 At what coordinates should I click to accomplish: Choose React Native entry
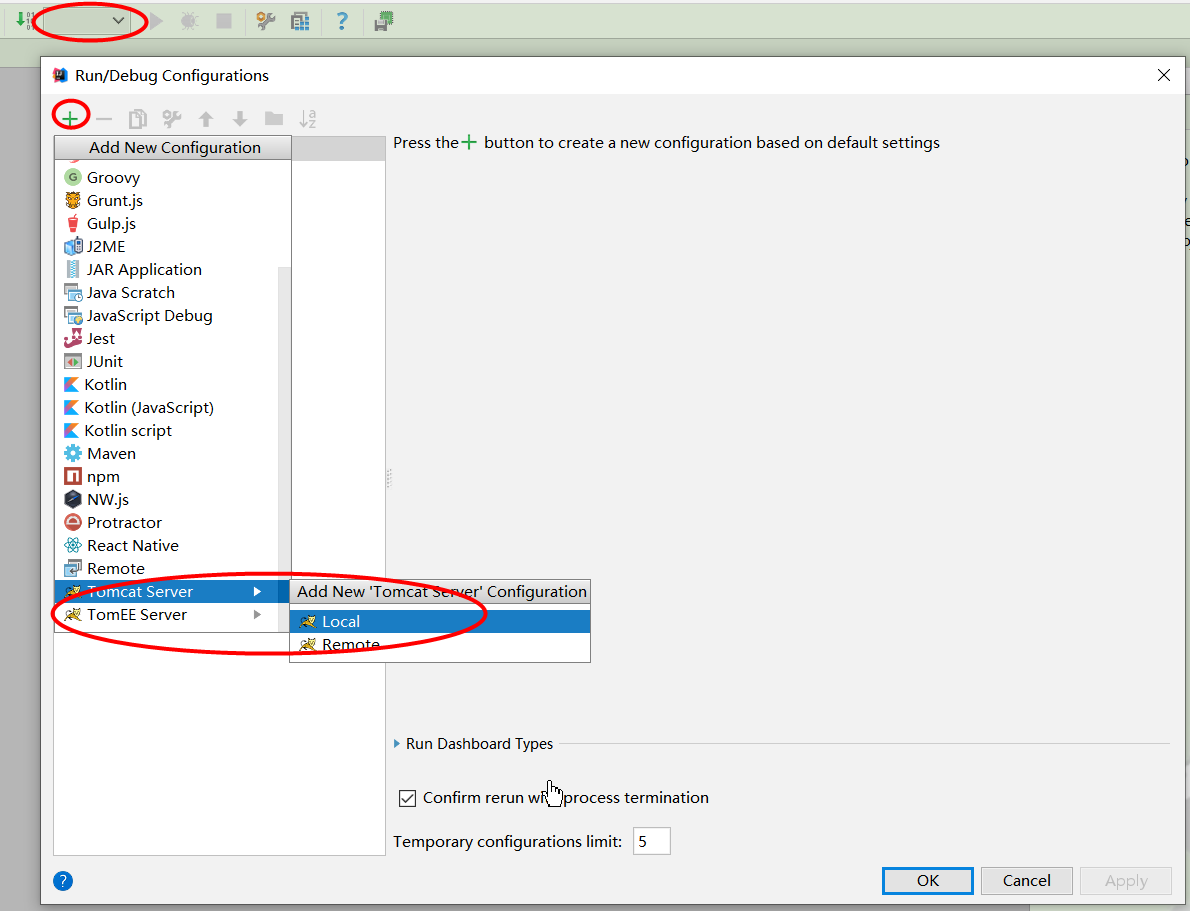167,546
